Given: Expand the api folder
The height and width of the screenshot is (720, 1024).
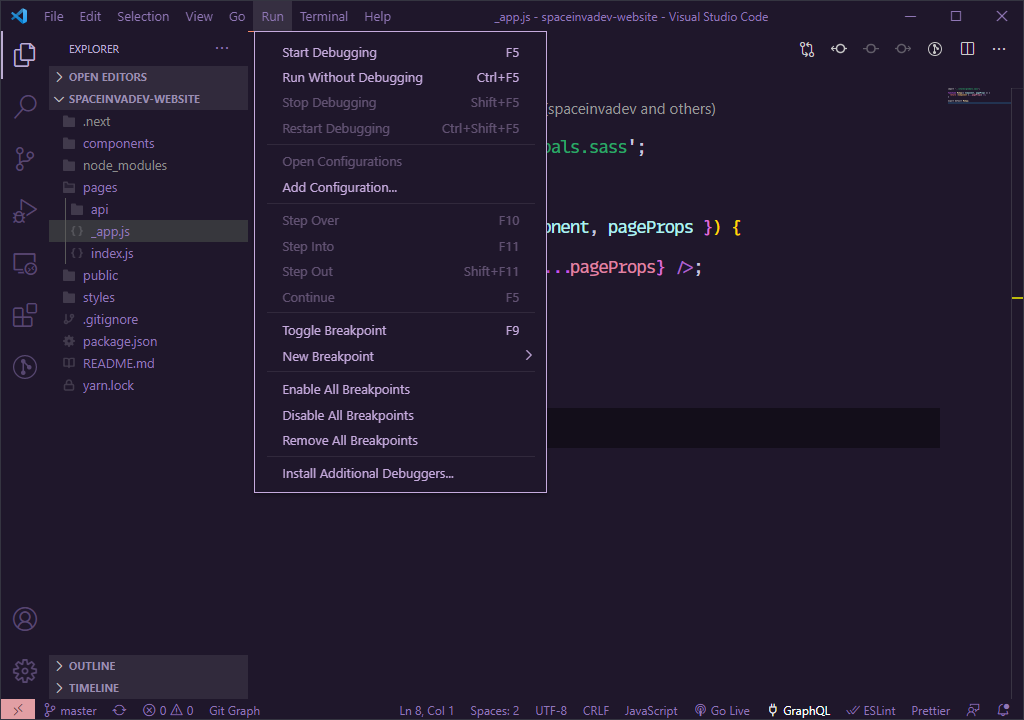Looking at the screenshot, I should pyautogui.click(x=148, y=209).
